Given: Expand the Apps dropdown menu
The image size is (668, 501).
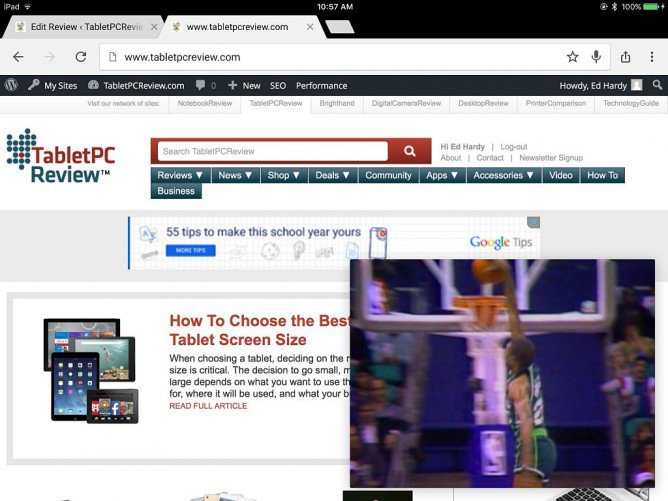Looking at the screenshot, I should (442, 175).
